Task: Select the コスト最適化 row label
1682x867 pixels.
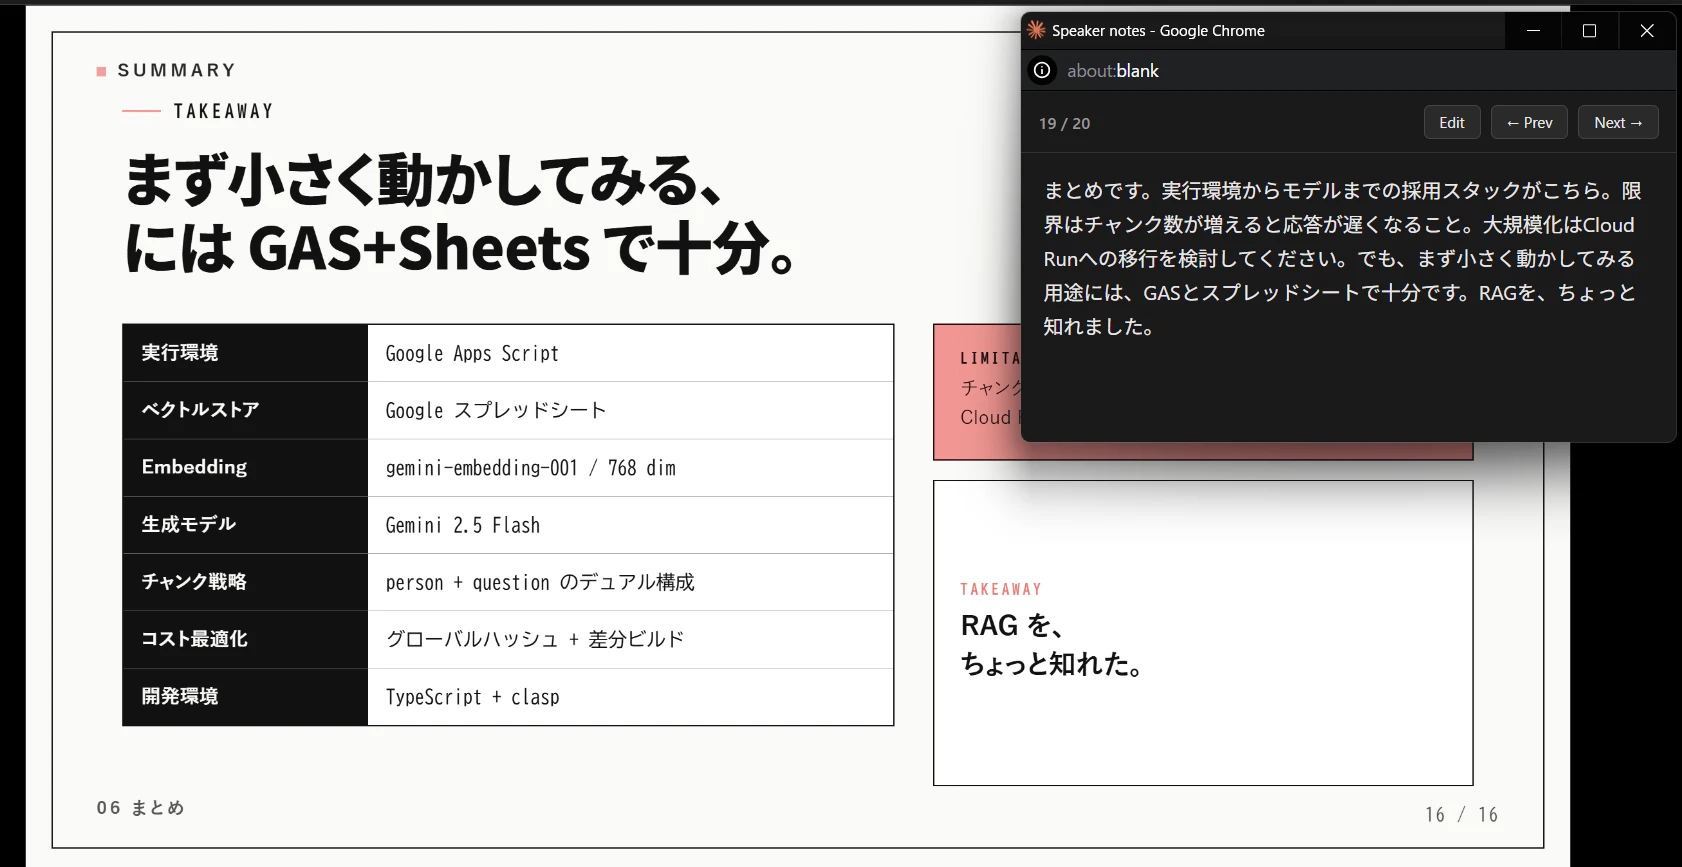Action: click(245, 639)
